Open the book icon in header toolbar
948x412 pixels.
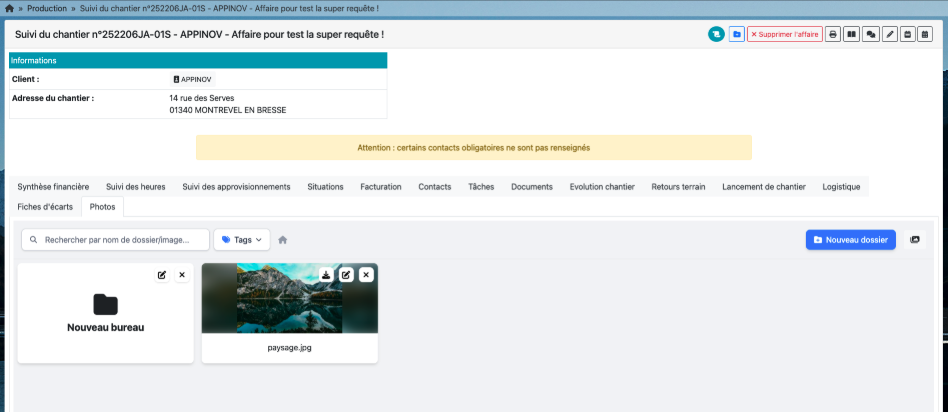pos(851,34)
